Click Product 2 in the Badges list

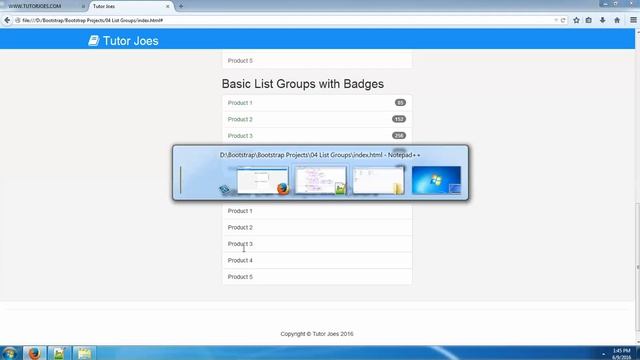pyautogui.click(x=317, y=119)
